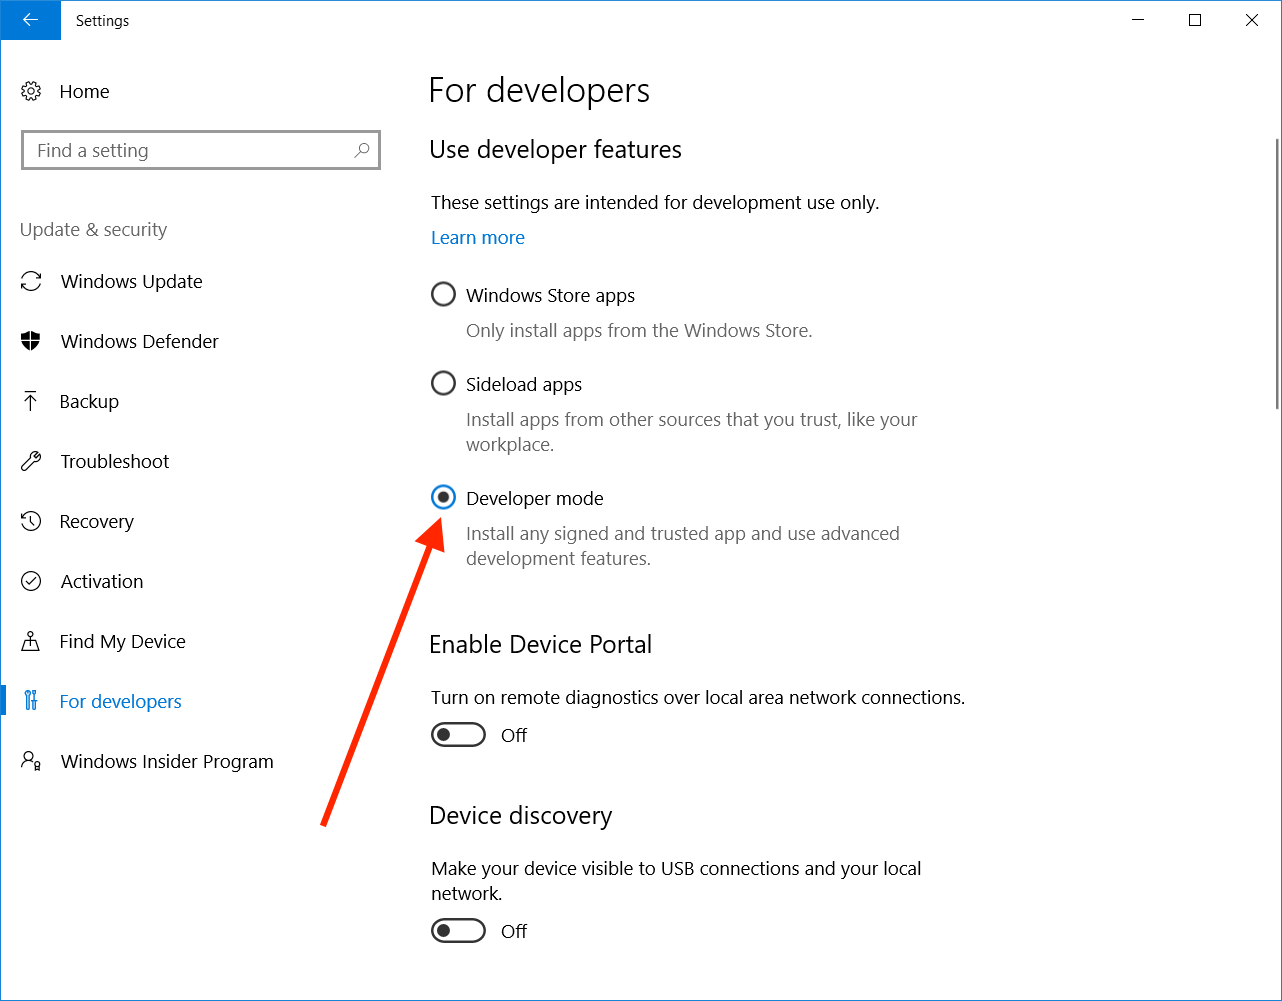Click the search magnifier in the settings box
1282x1001 pixels.
(x=362, y=150)
